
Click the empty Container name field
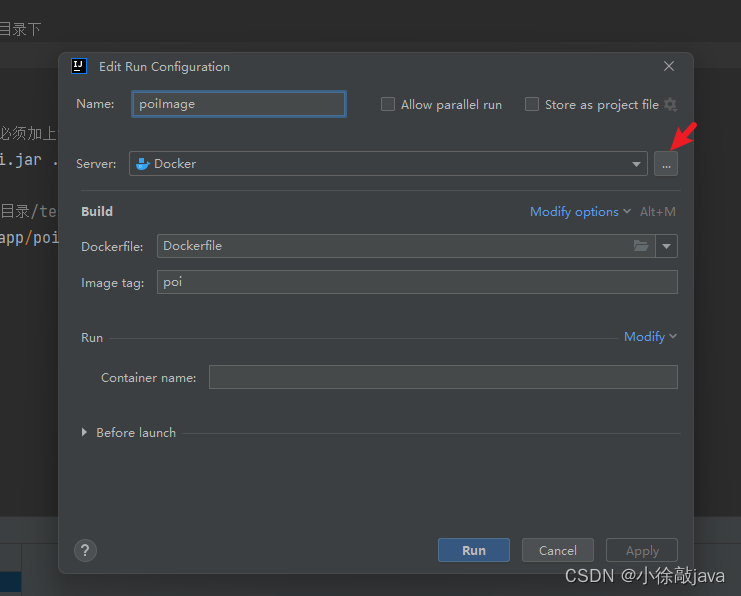443,377
